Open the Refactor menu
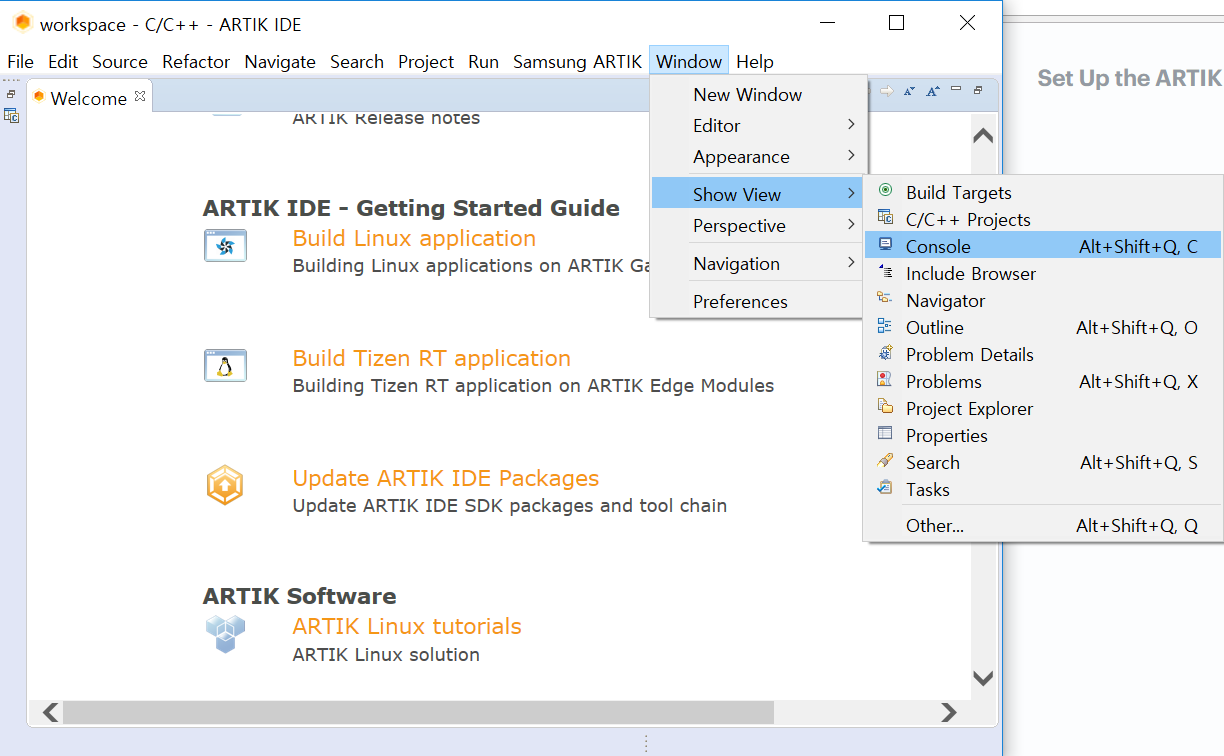The width and height of the screenshot is (1224, 756). (196, 61)
